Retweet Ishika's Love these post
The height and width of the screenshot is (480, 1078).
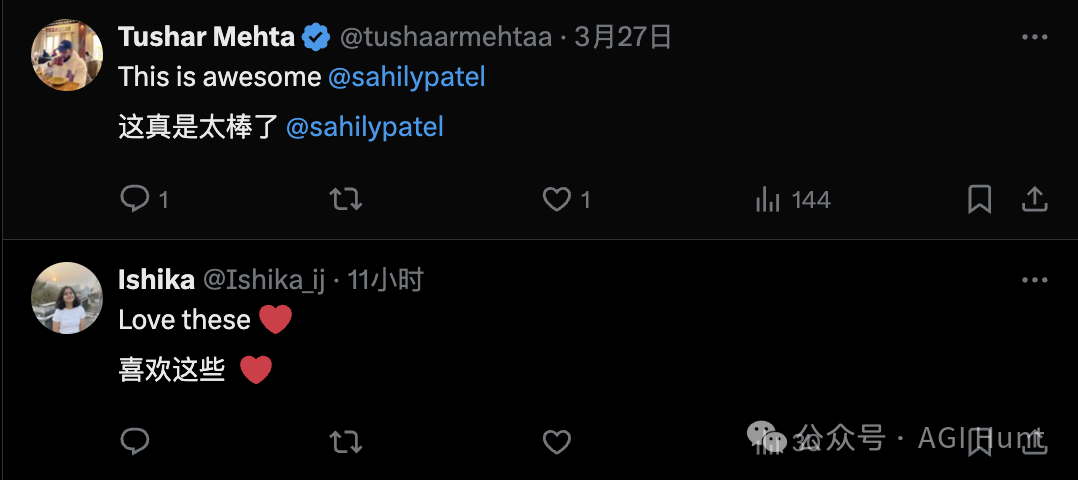[x=346, y=441]
